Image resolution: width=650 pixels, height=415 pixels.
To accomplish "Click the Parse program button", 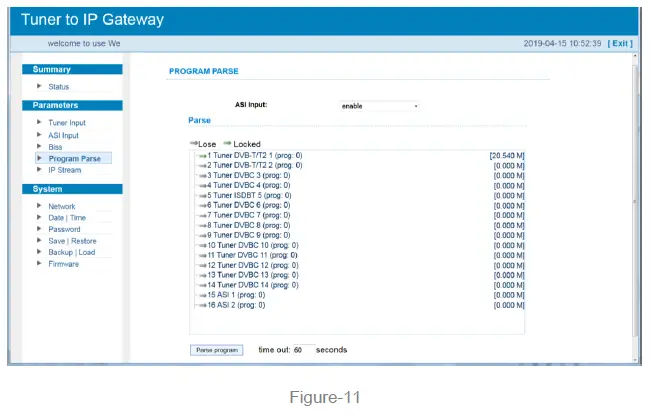I will point(216,350).
